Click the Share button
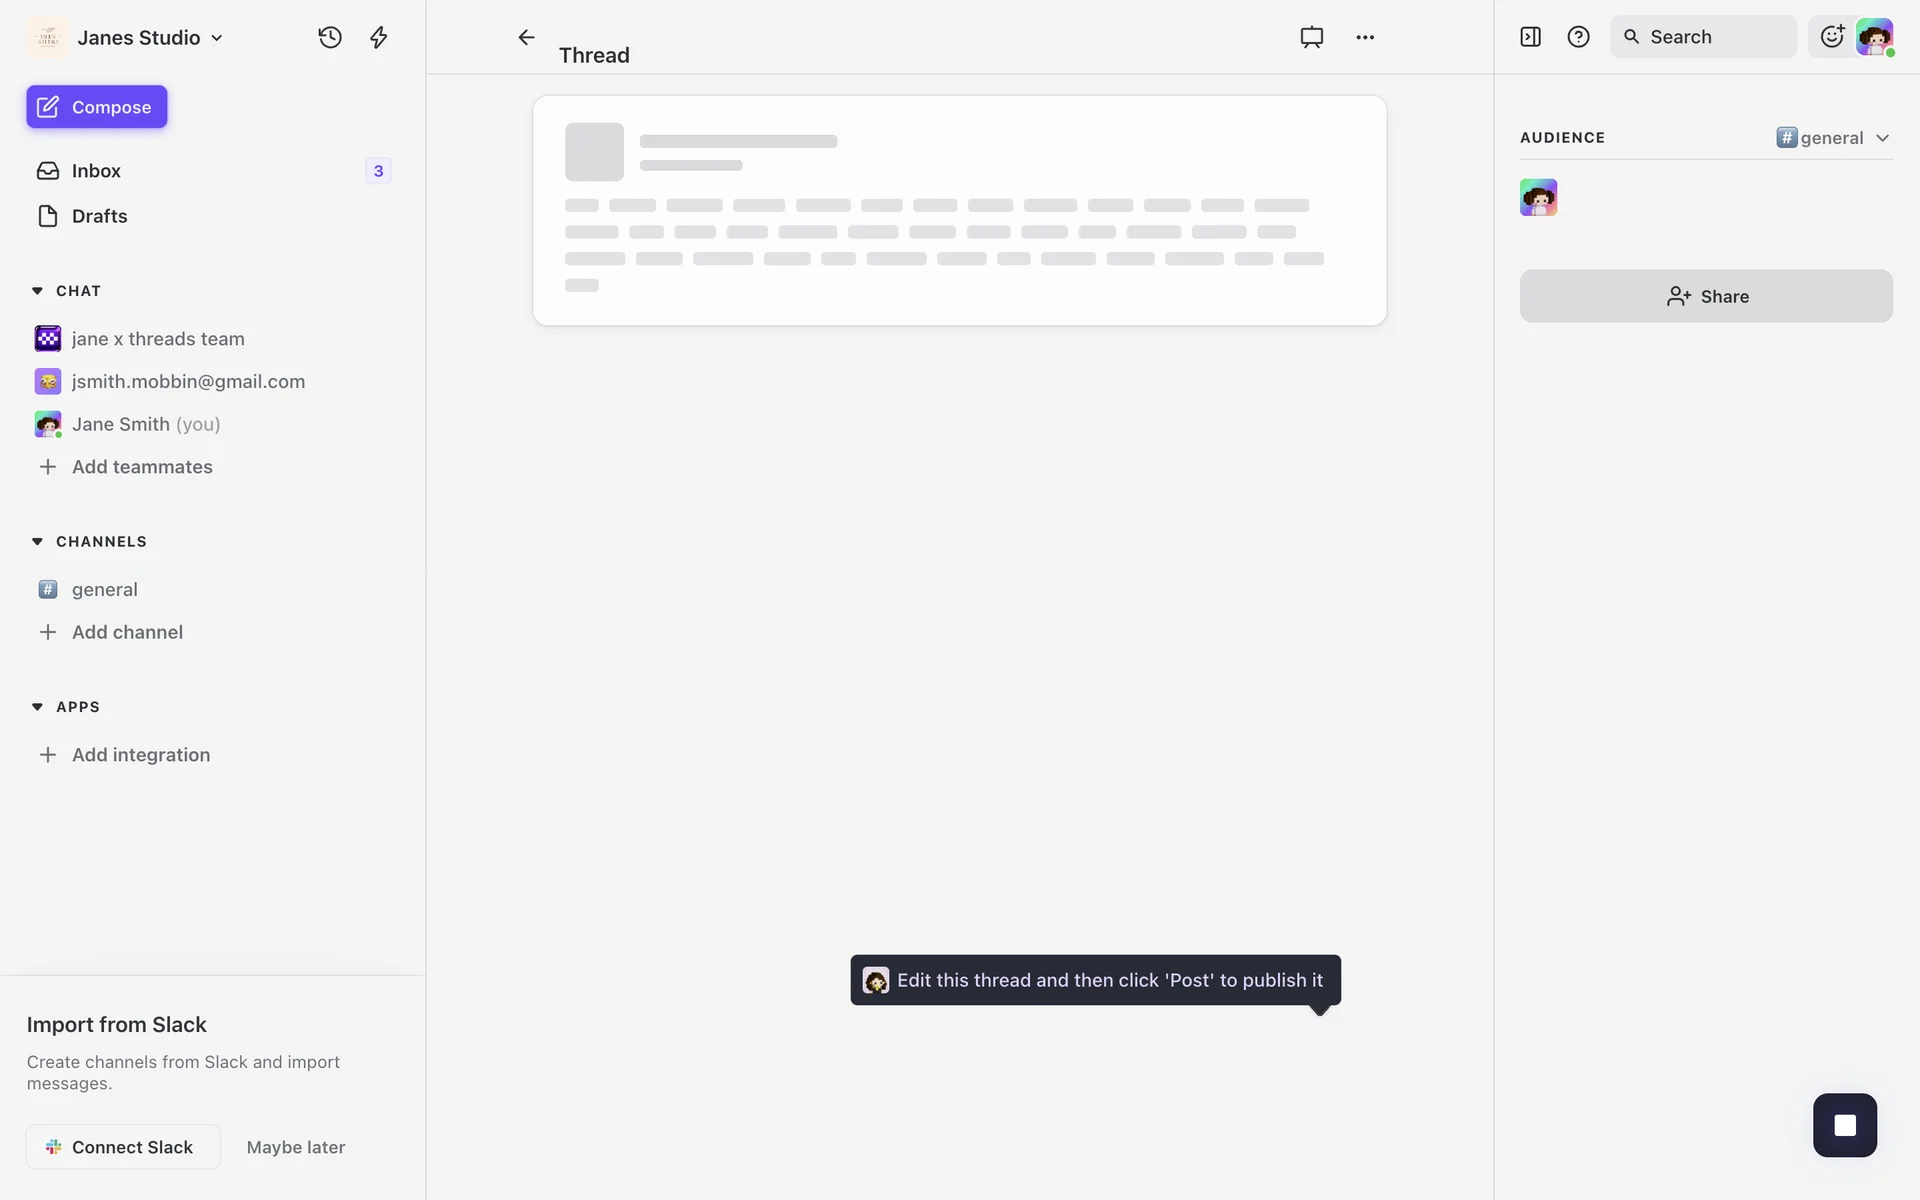Screen dimensions: 1920x1200 [1706, 296]
